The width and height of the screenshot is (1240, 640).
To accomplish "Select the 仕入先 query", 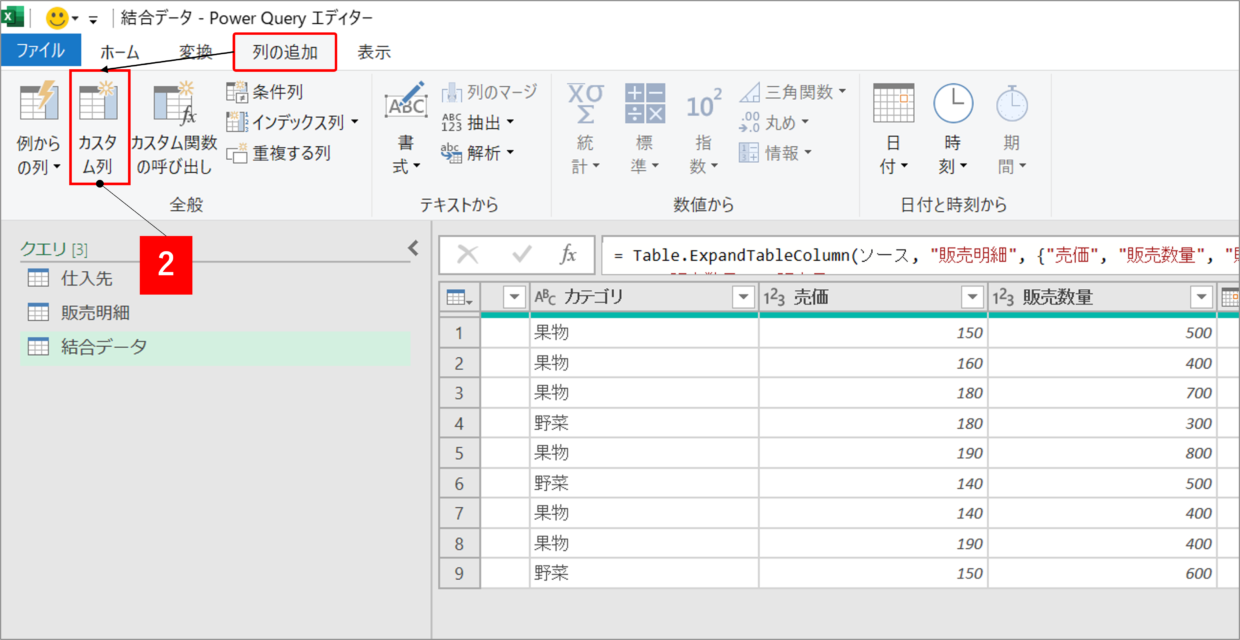I will [215, 279].
